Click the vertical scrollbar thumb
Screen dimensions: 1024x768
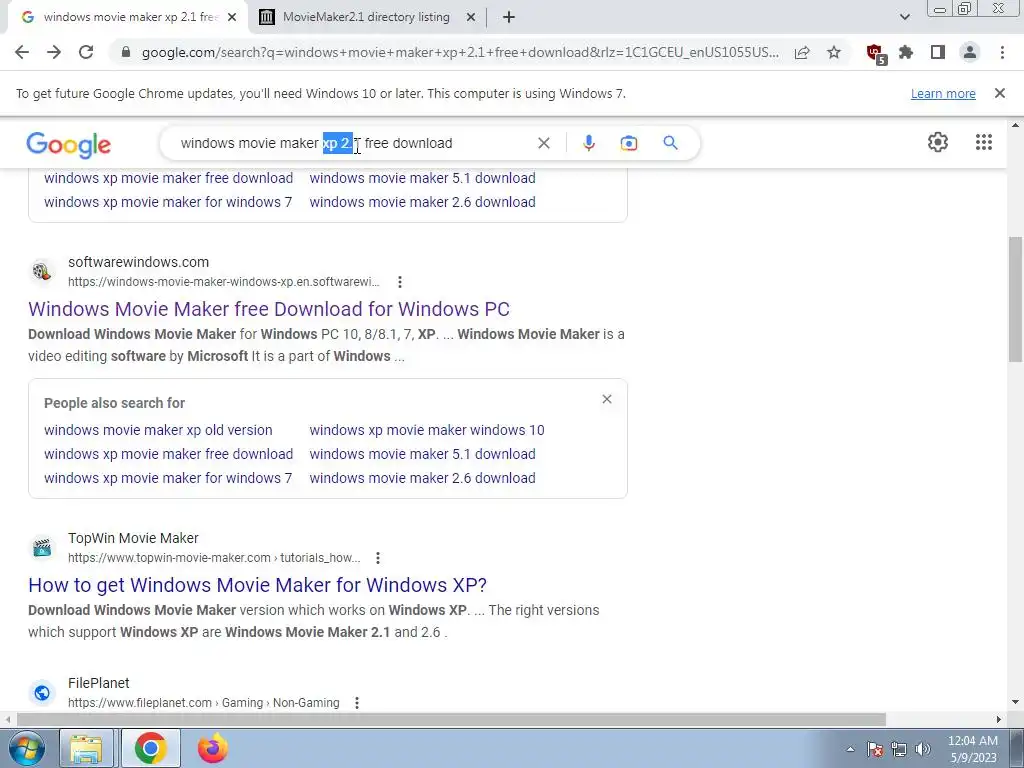click(1015, 299)
